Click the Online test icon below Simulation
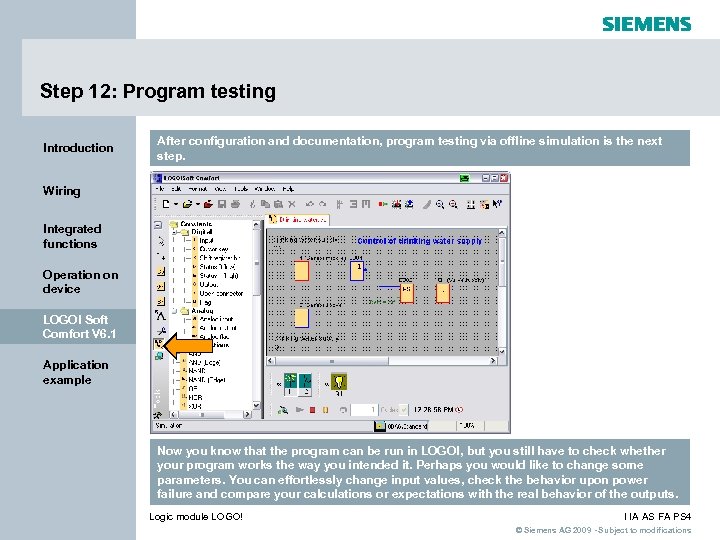The height and width of the screenshot is (540, 720). (x=159, y=356)
